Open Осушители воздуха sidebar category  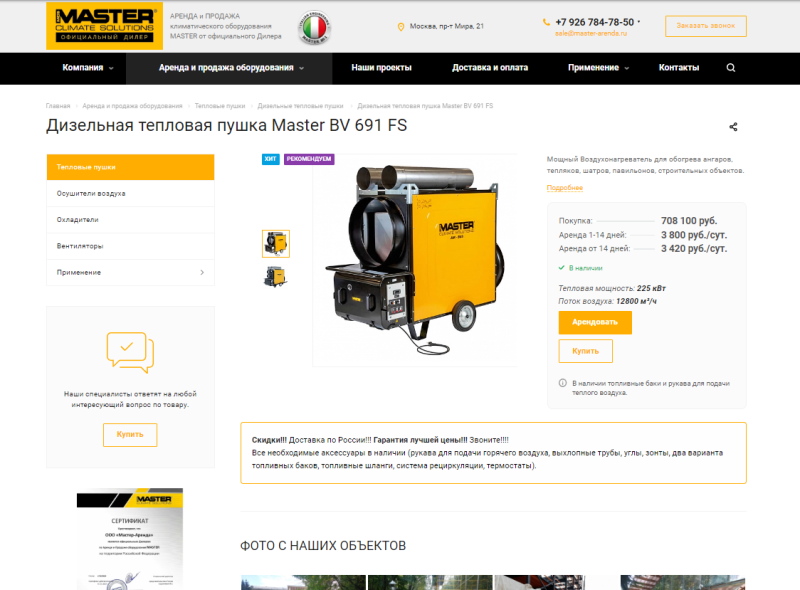[92, 193]
